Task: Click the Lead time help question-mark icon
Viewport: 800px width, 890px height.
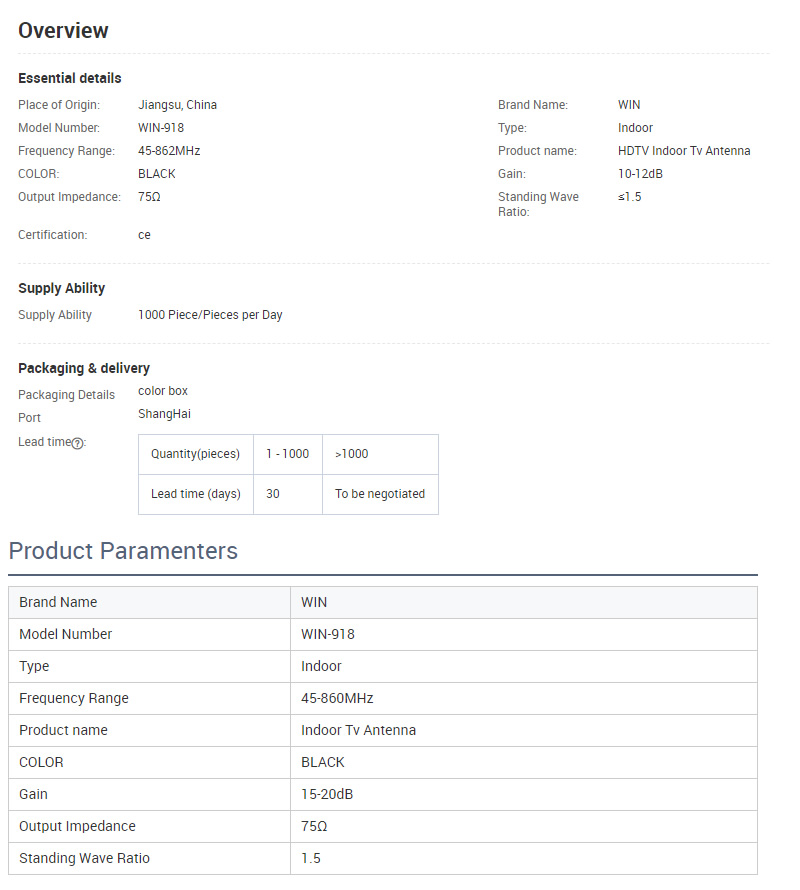Action: tap(78, 443)
